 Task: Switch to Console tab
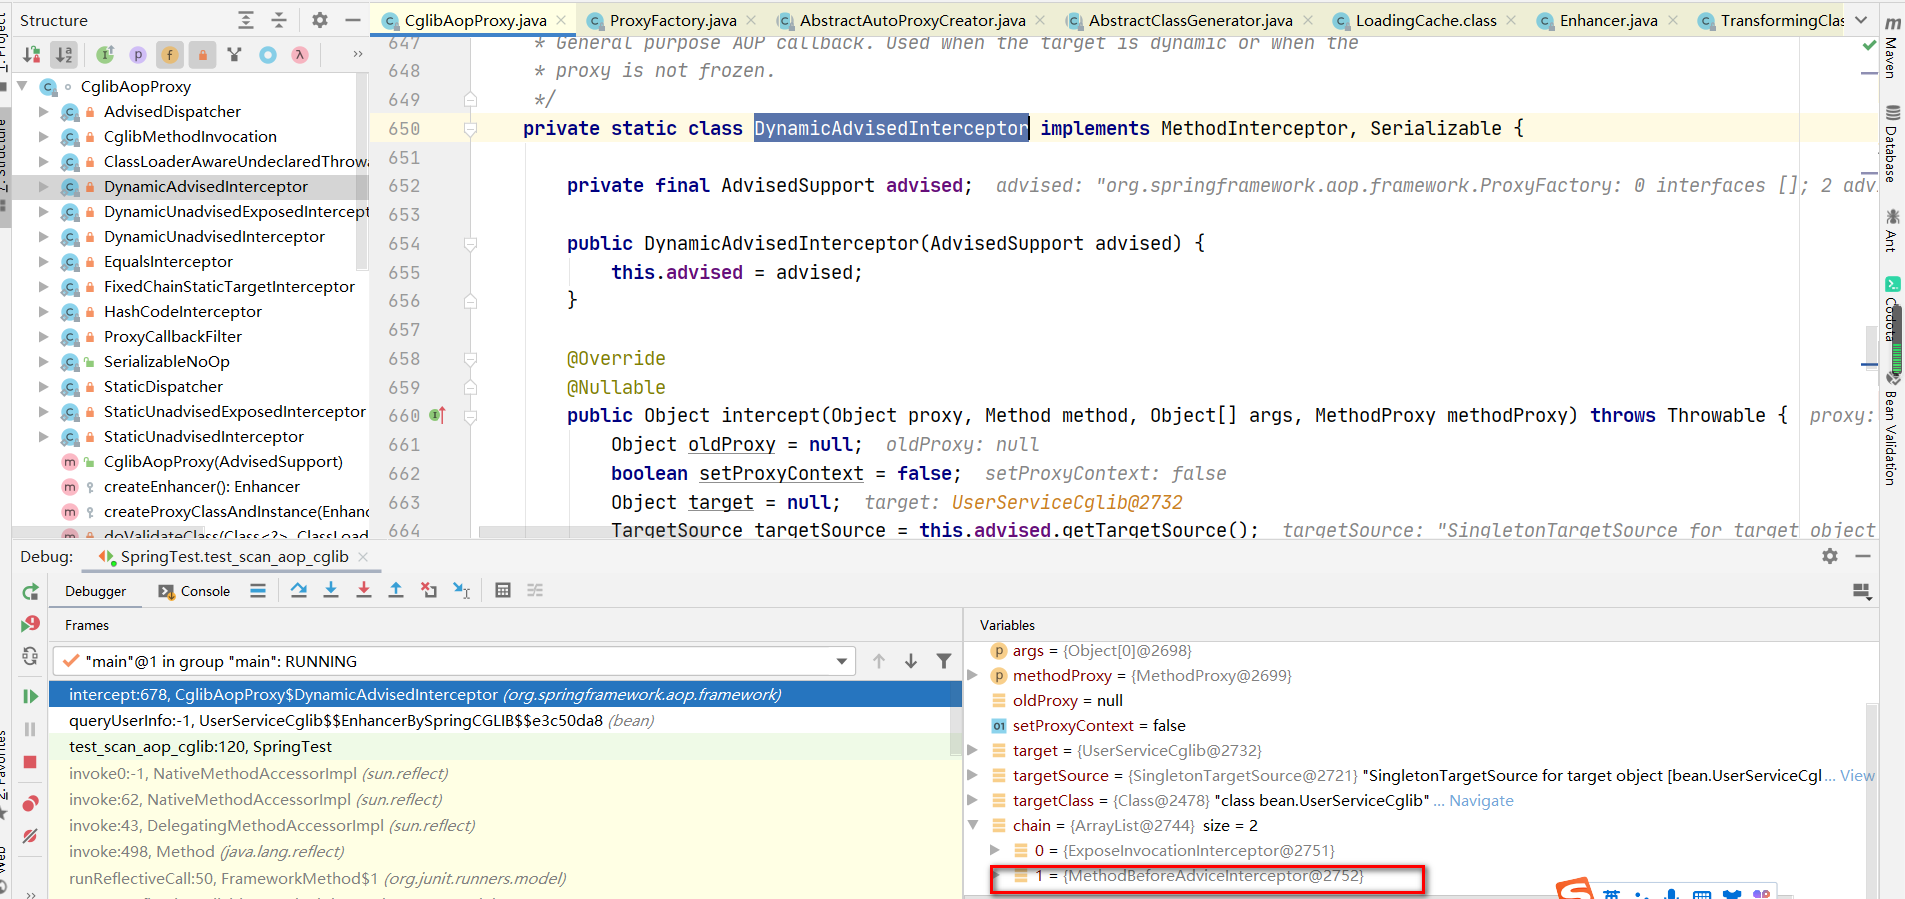tap(194, 591)
